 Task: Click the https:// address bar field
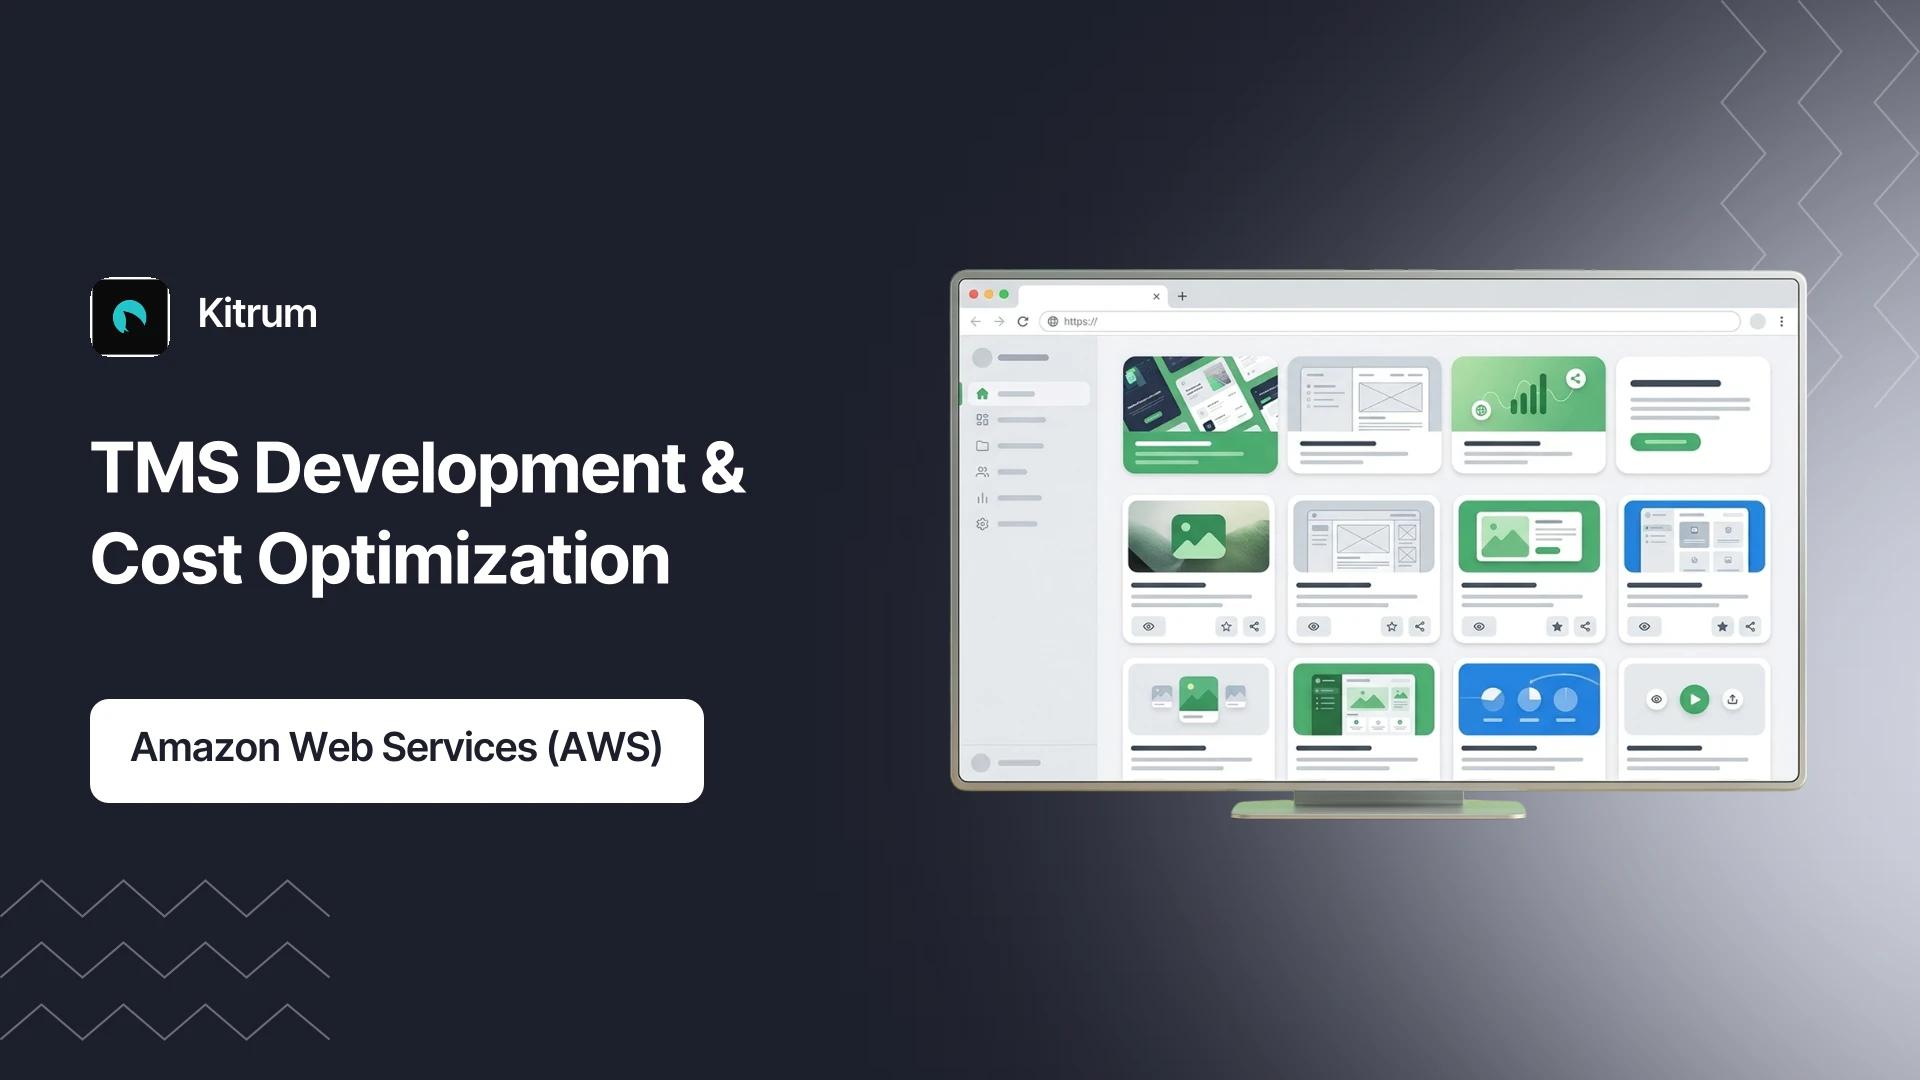(x=1390, y=321)
